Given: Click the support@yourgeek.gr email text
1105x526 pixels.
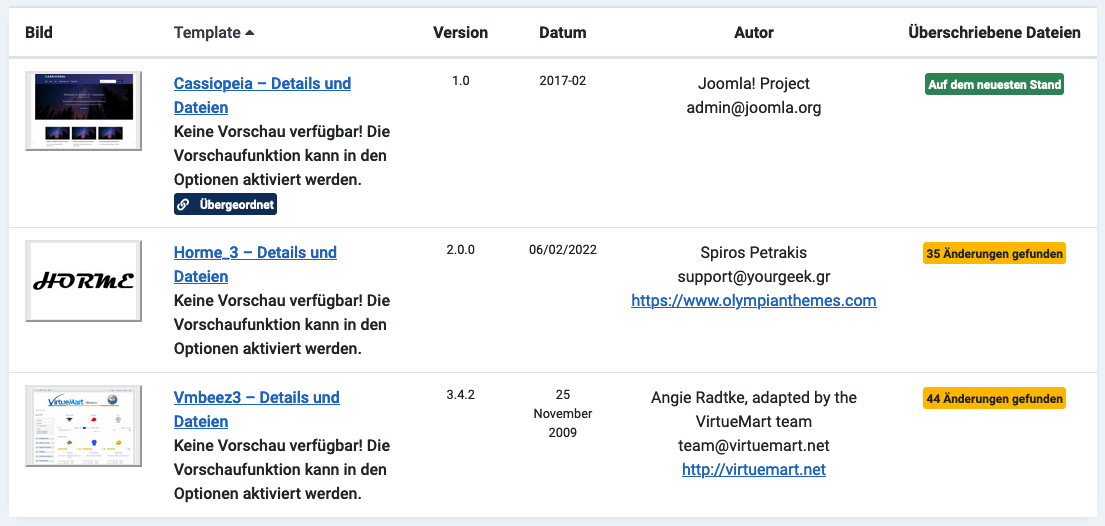Looking at the screenshot, I should [x=753, y=276].
